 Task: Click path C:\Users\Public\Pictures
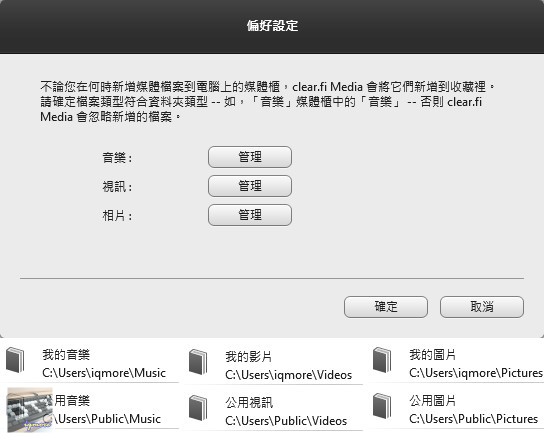point(474,419)
